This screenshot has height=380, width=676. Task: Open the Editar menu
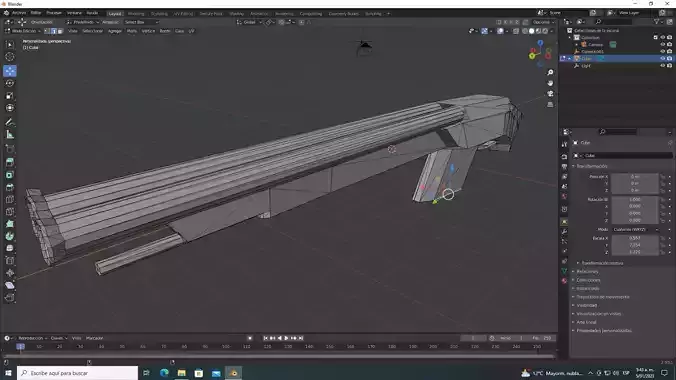36,13
